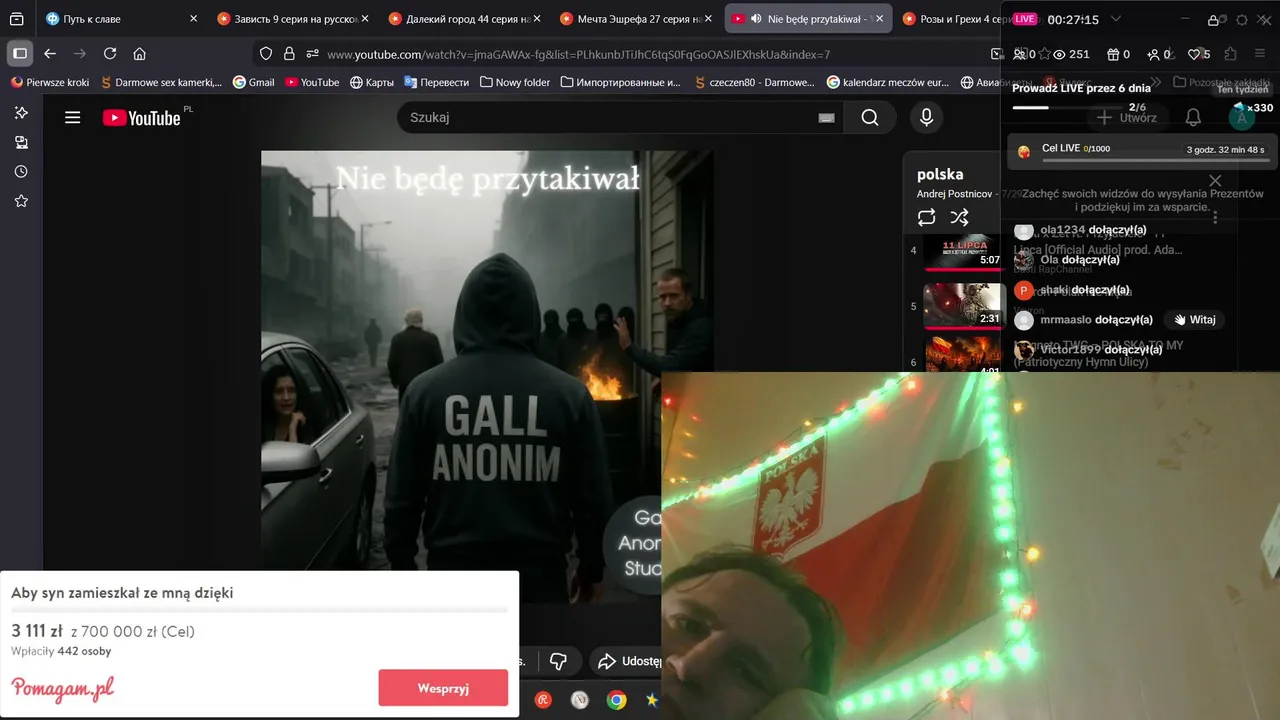Start voice search with microphone
This screenshot has height=720, width=1280.
[926, 118]
